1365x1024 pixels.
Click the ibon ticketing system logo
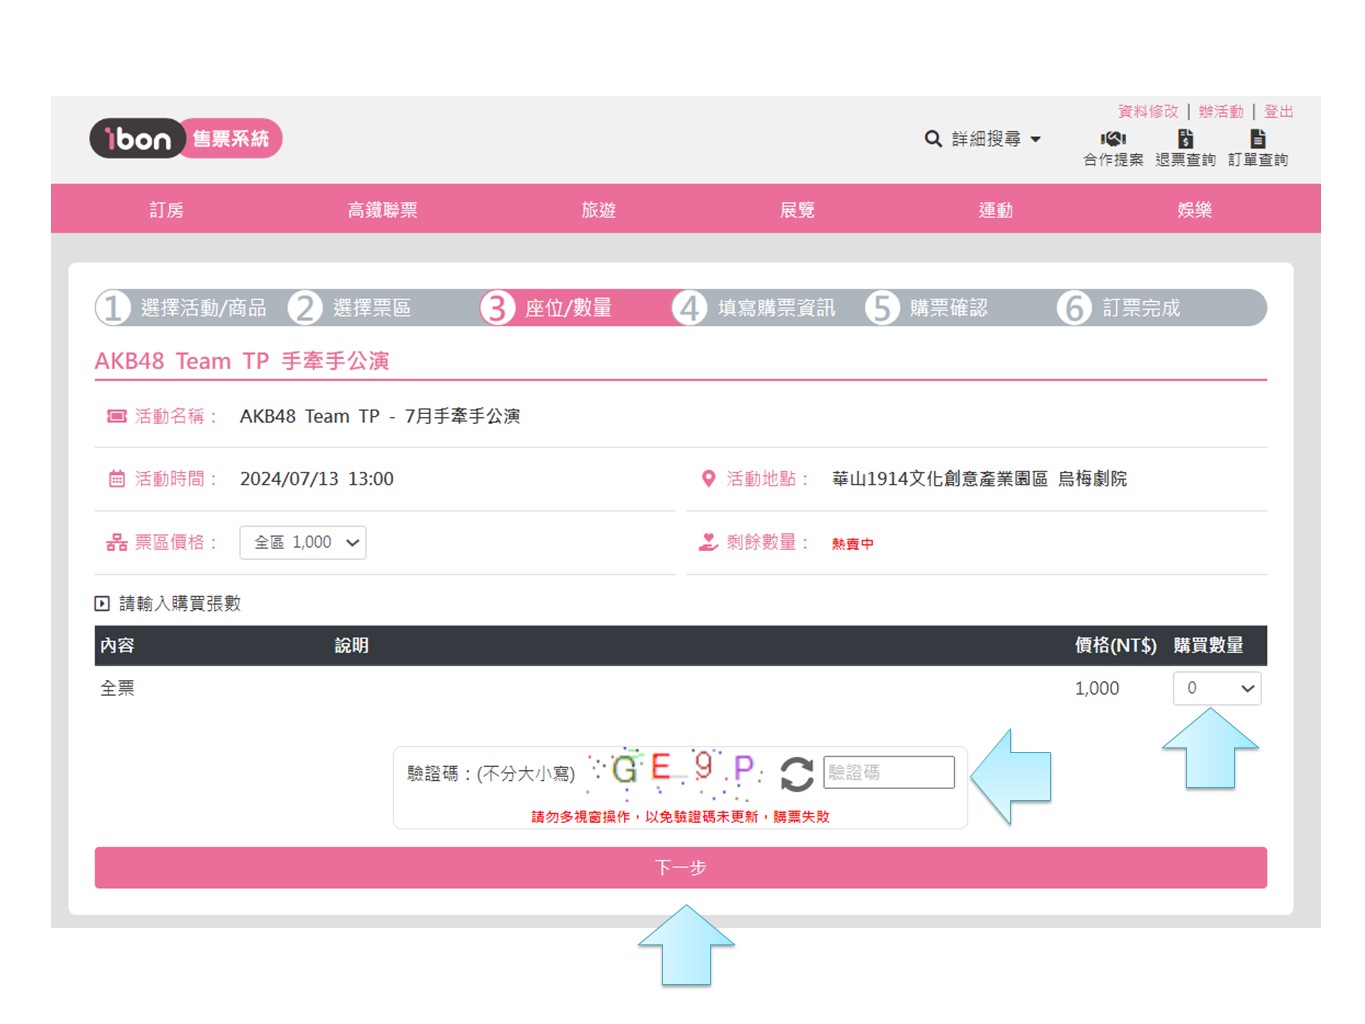(186, 138)
